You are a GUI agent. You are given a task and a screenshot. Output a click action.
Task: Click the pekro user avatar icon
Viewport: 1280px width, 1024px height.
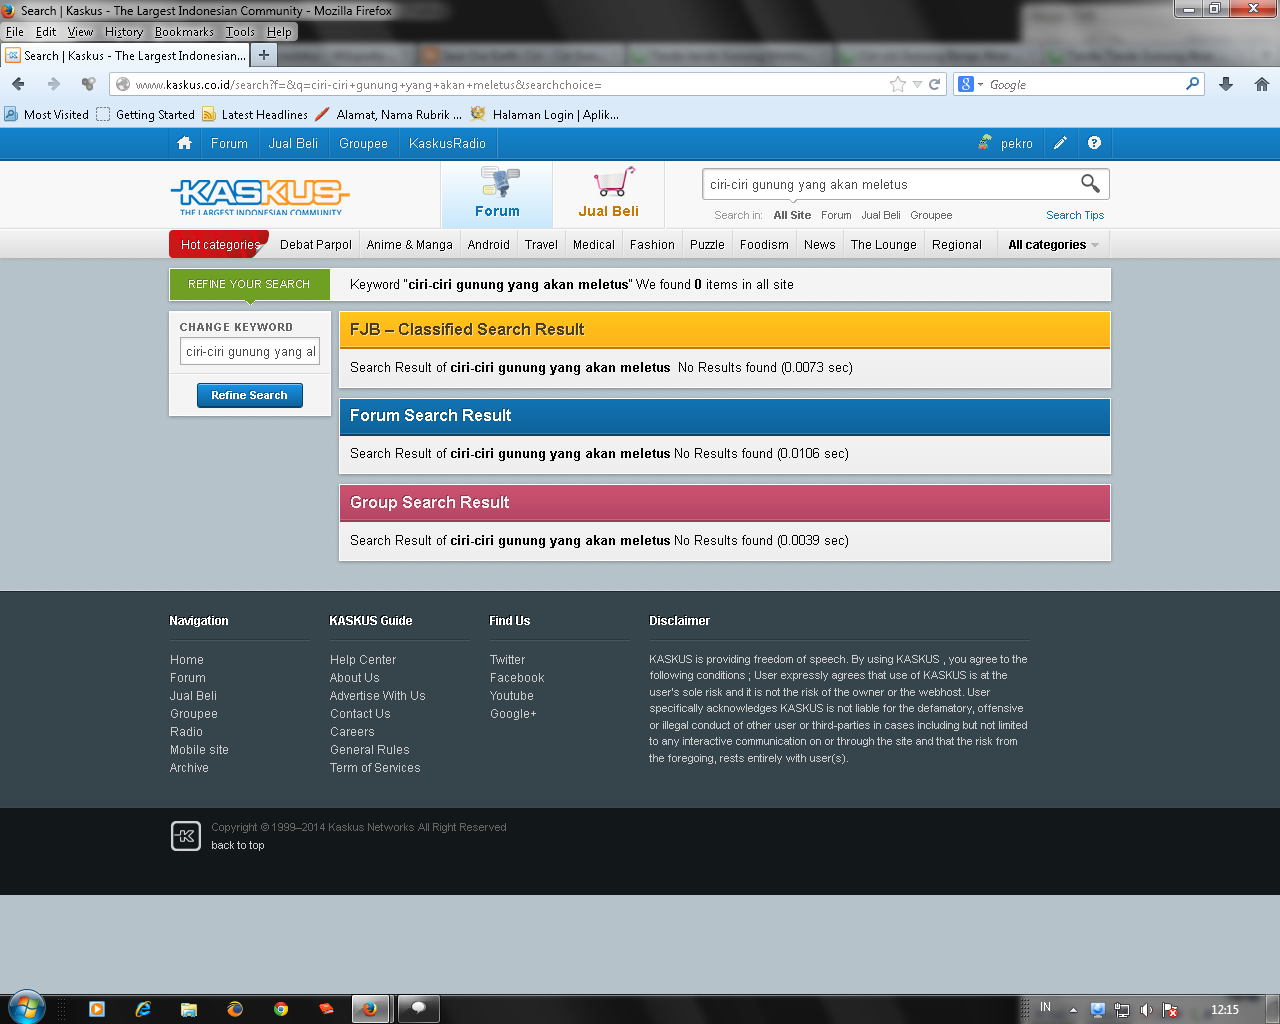click(985, 143)
